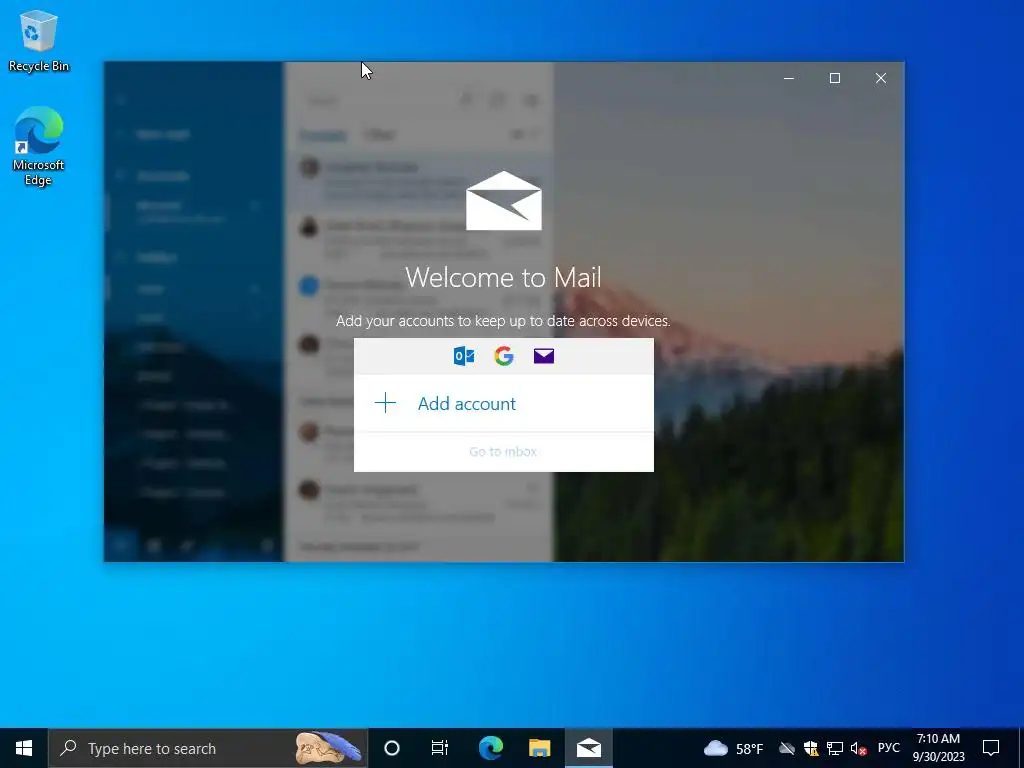The width and height of the screenshot is (1024, 768).
Task: Open the clock showing 7:10 AM
Action: pyautogui.click(x=938, y=748)
